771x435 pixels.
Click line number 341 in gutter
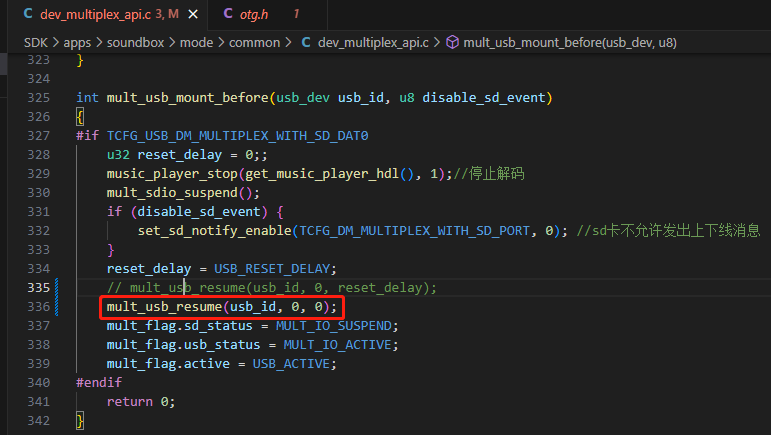tap(39, 402)
